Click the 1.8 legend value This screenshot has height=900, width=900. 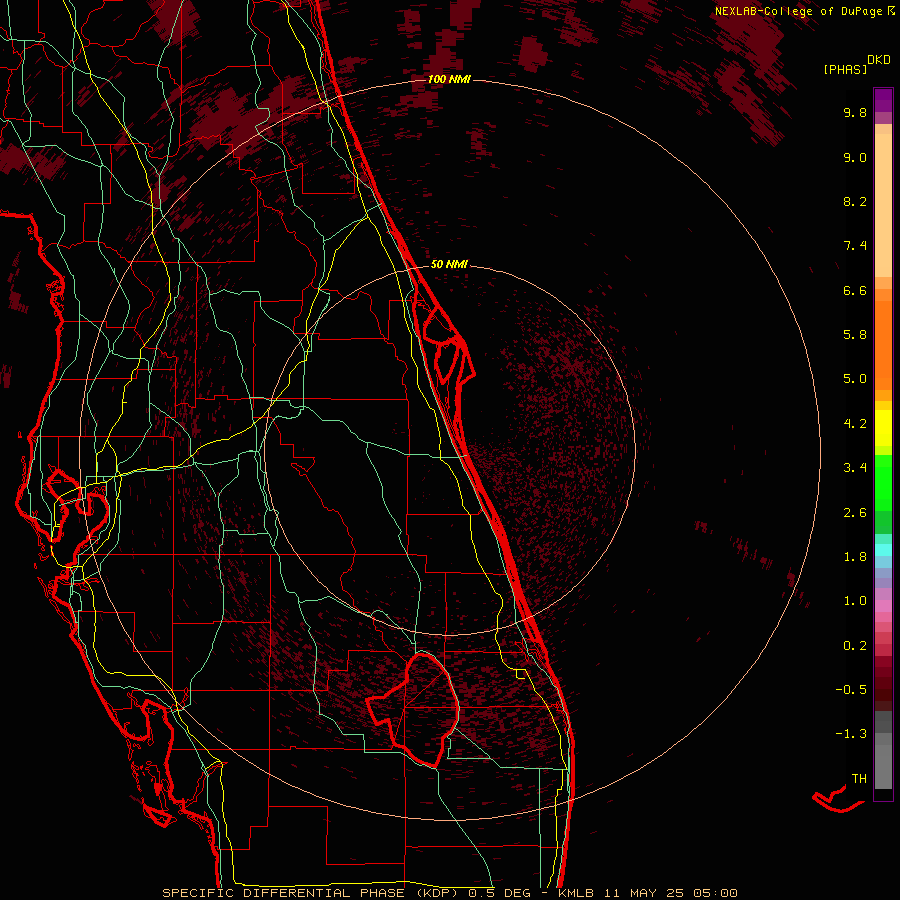(x=855, y=557)
